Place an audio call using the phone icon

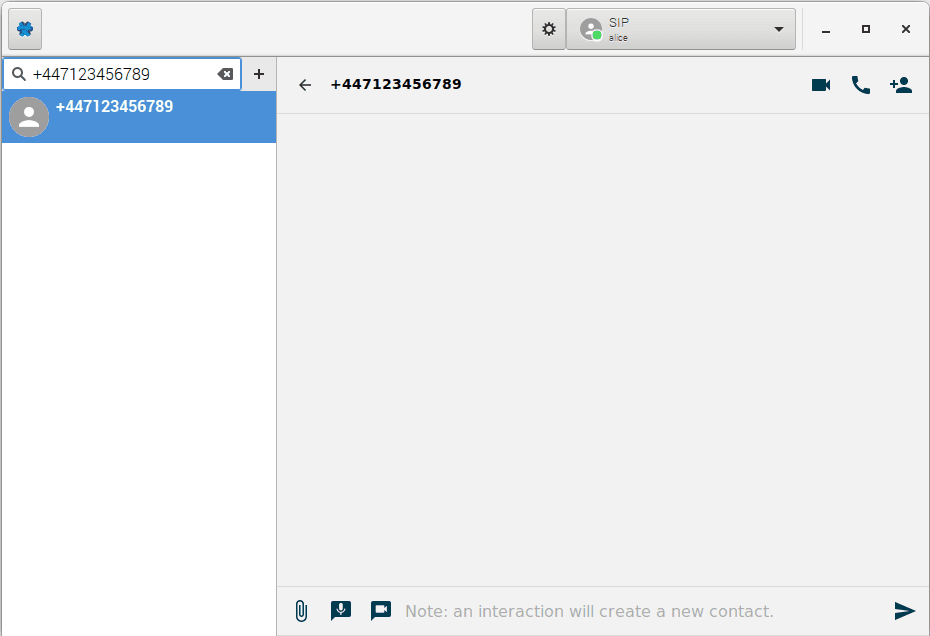tap(860, 85)
